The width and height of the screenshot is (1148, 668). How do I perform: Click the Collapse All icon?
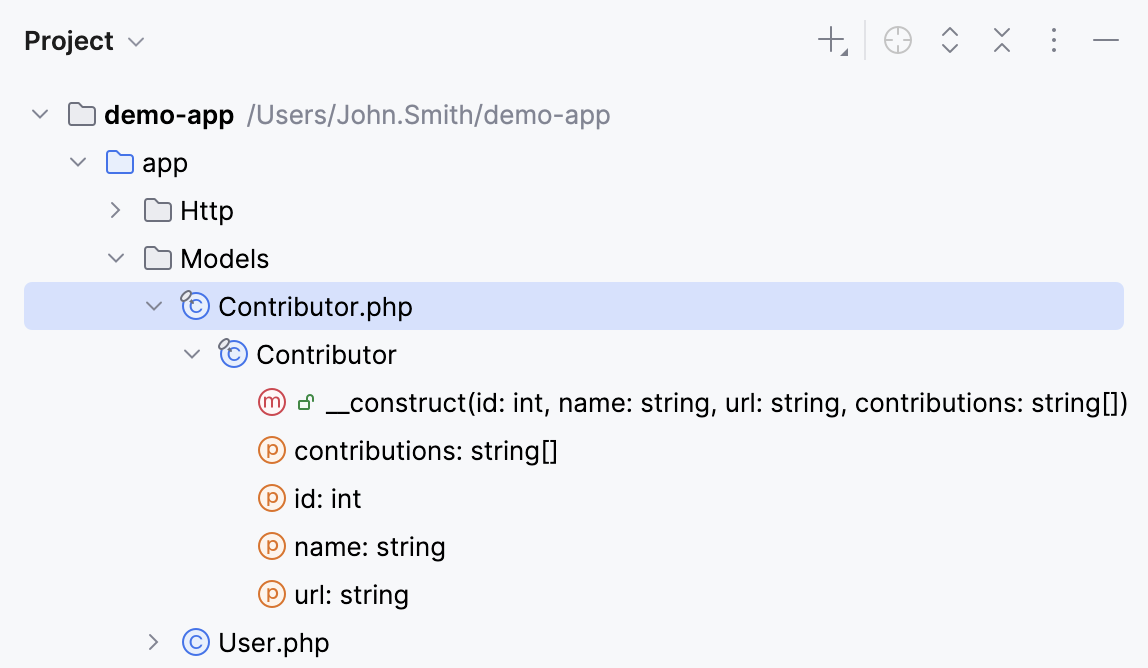[x=1001, y=40]
